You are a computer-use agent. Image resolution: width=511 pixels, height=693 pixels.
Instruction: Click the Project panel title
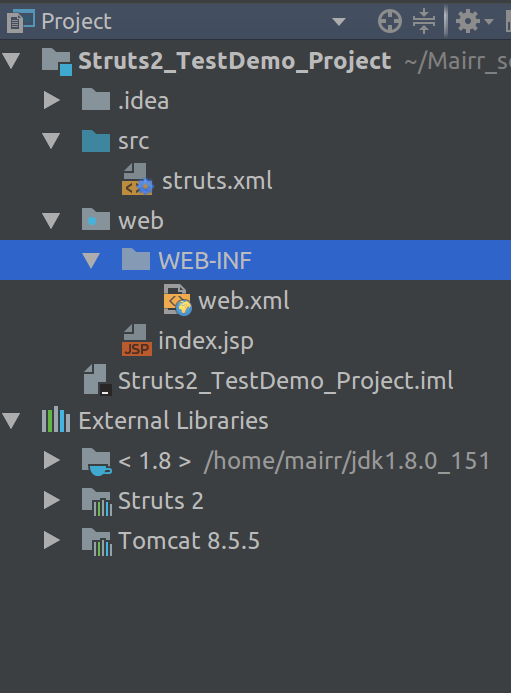[x=76, y=22]
